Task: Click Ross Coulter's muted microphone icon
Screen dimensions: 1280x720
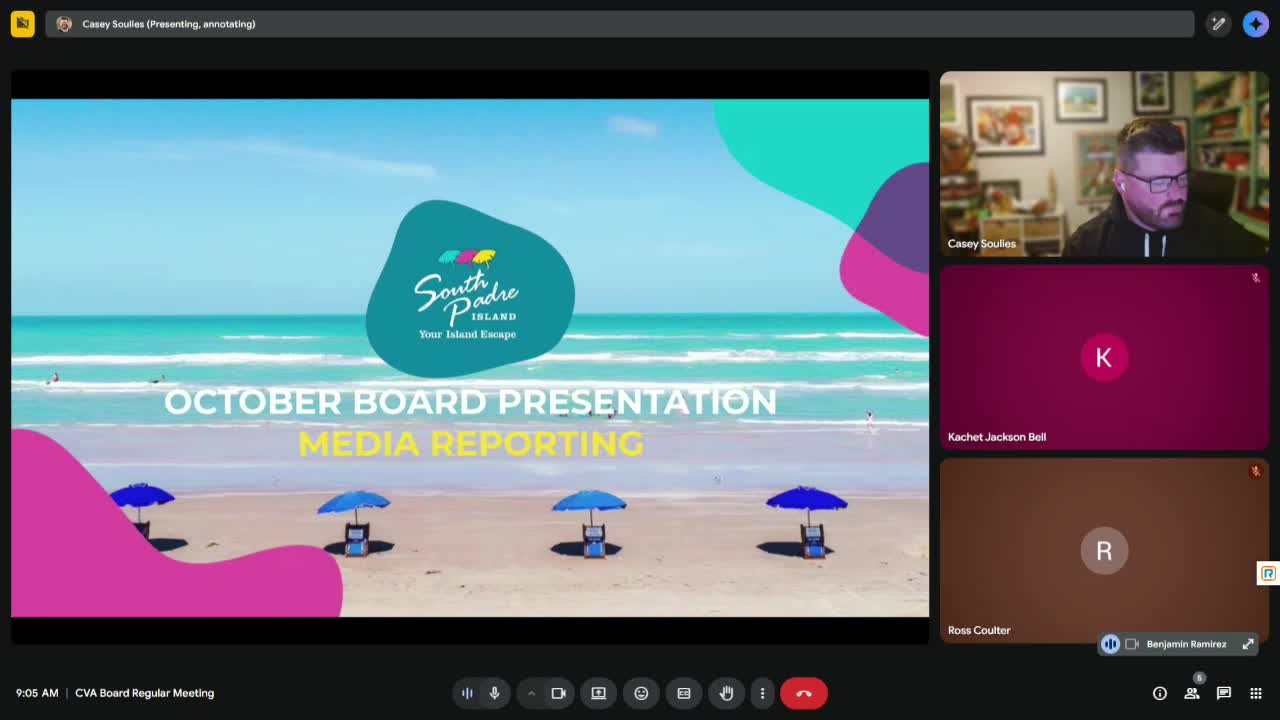Action: click(x=1256, y=471)
